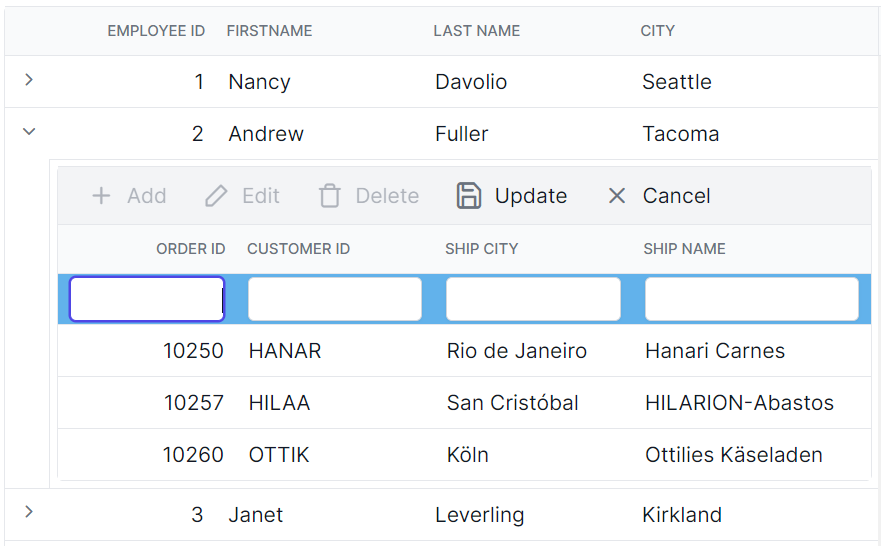Click the X Cancel icon

(x=617, y=196)
